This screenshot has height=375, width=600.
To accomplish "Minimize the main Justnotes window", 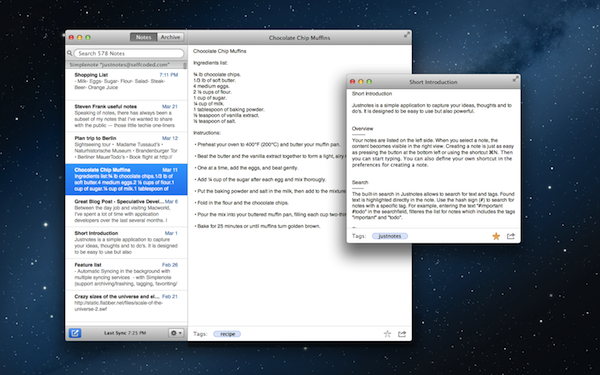I will 80,38.
